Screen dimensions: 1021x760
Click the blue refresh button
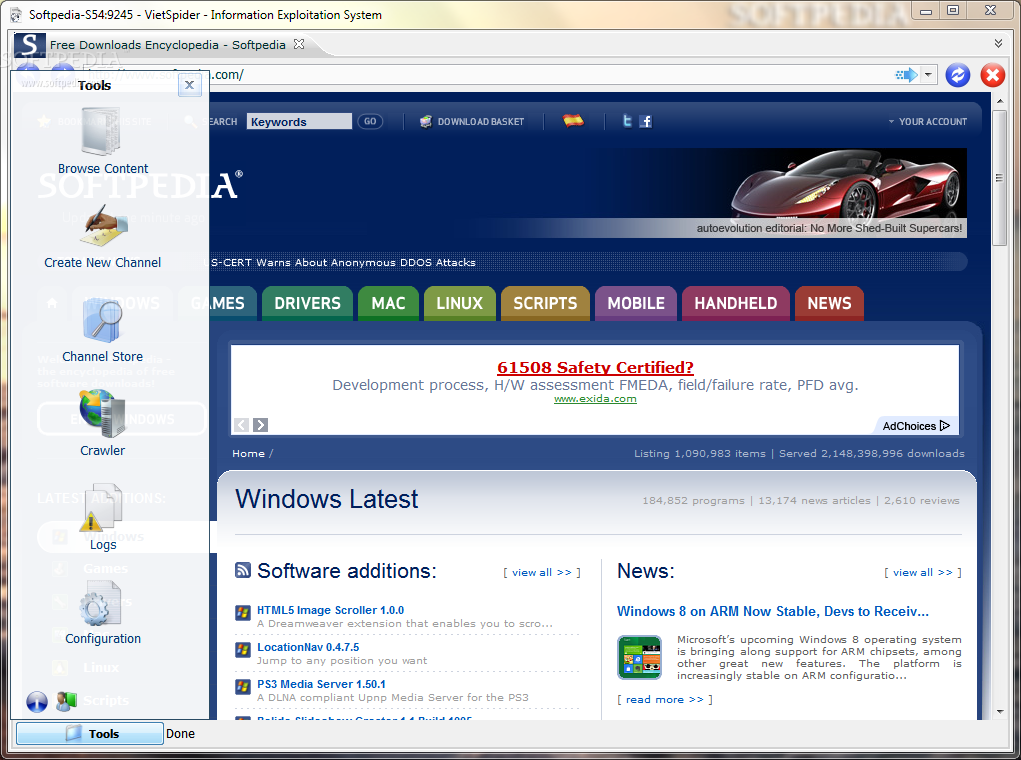(958, 75)
